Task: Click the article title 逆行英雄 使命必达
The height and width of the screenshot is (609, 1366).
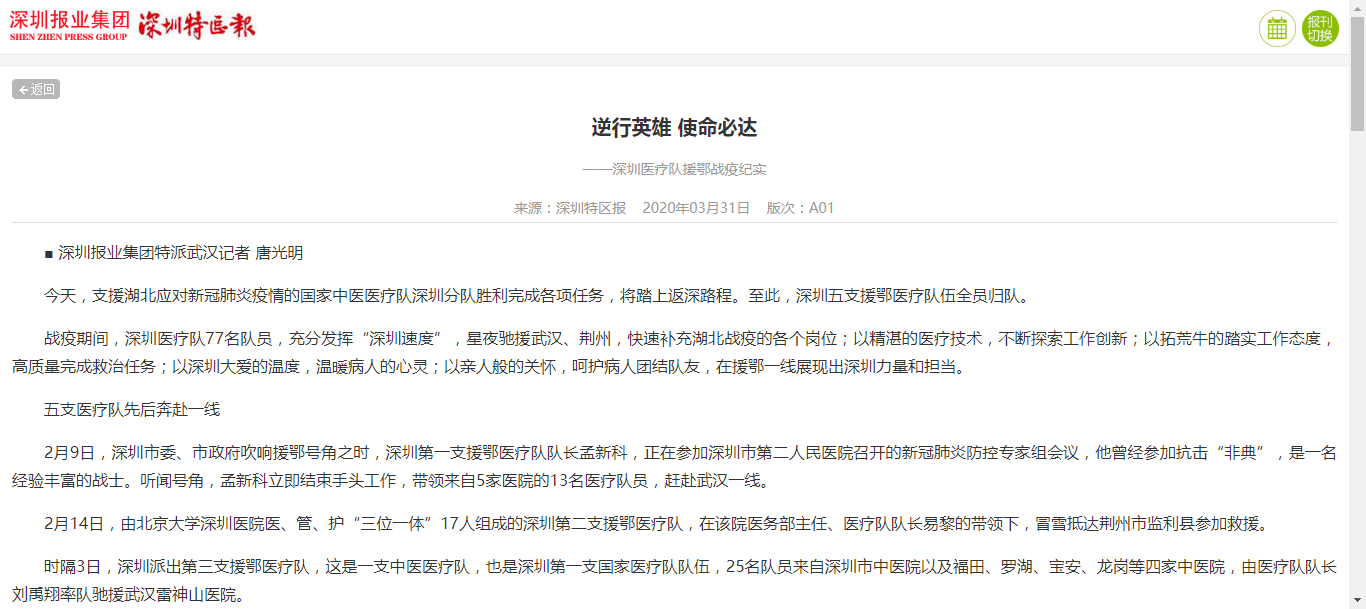Action: (674, 127)
